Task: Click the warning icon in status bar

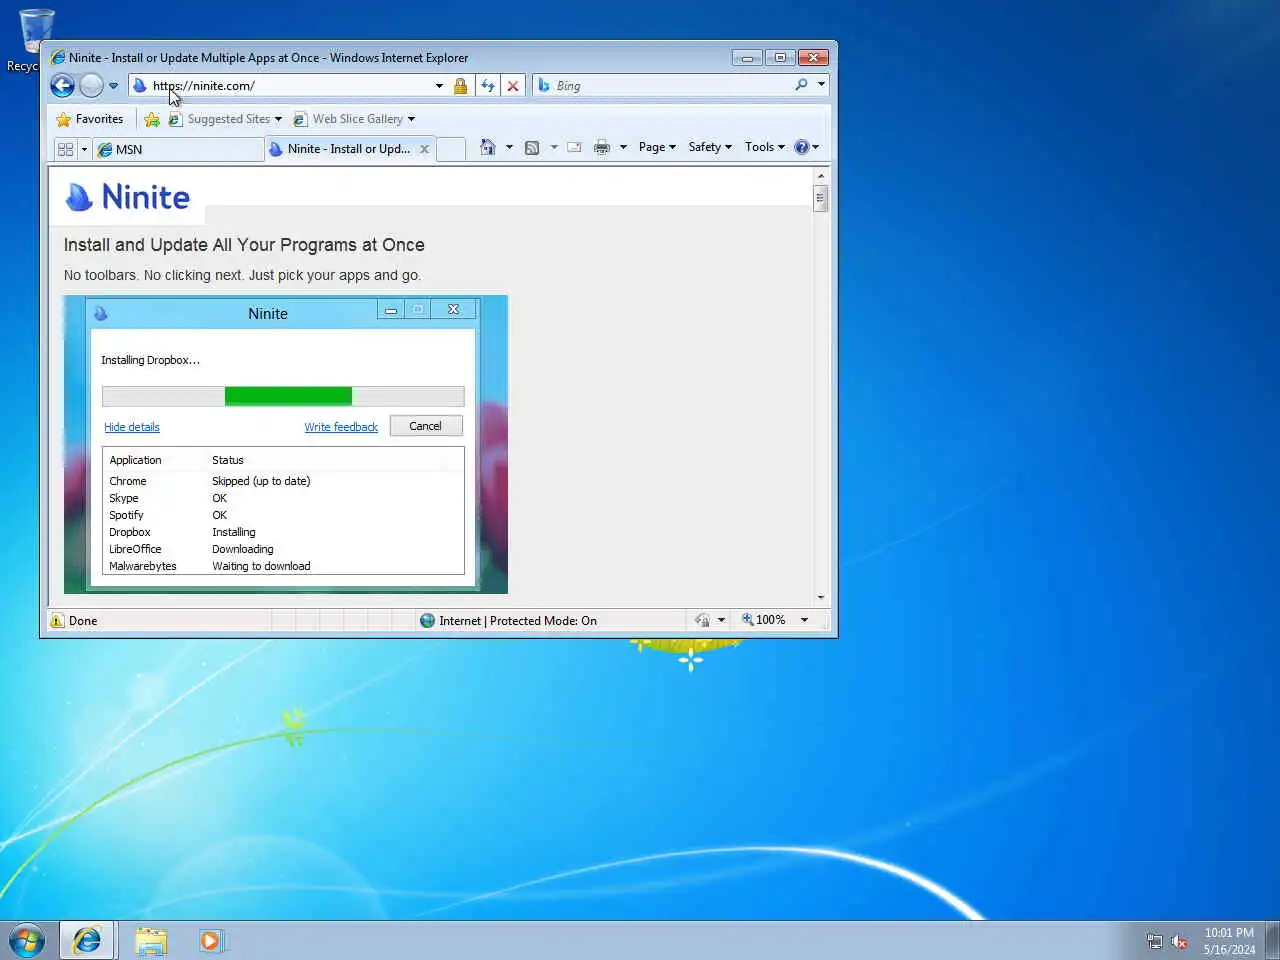Action: click(57, 620)
